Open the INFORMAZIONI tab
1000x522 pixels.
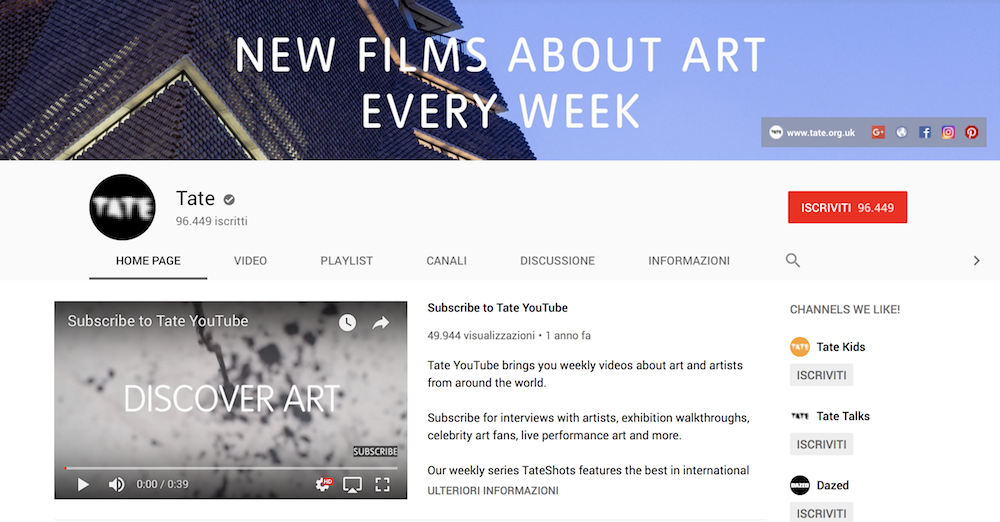tap(689, 260)
